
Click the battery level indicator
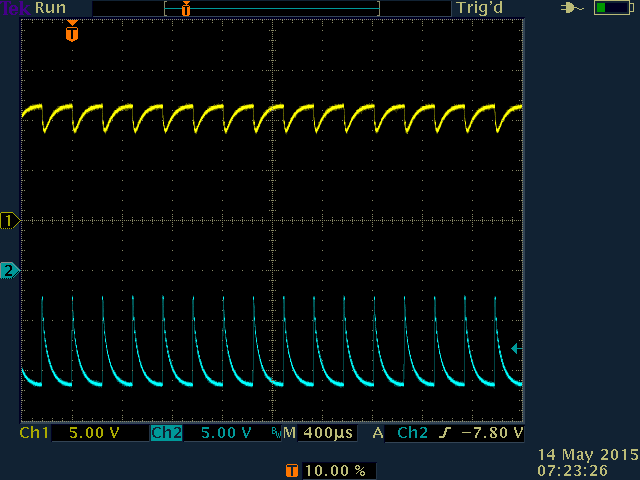(x=613, y=8)
